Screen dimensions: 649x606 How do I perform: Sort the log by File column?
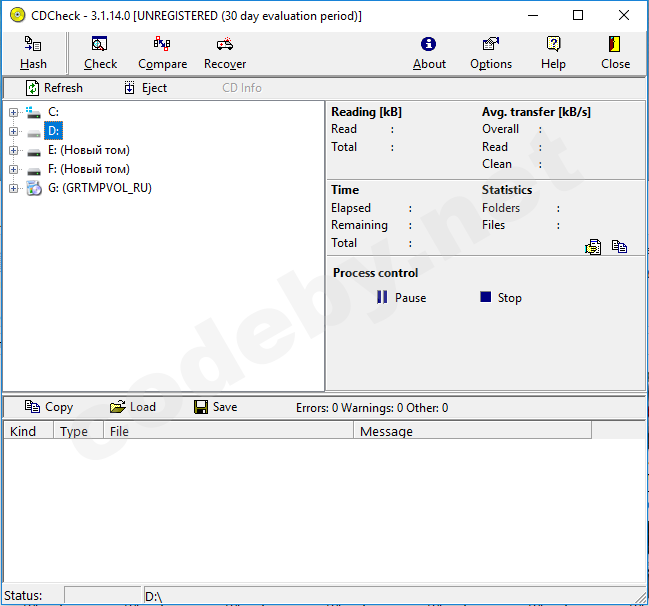228,430
